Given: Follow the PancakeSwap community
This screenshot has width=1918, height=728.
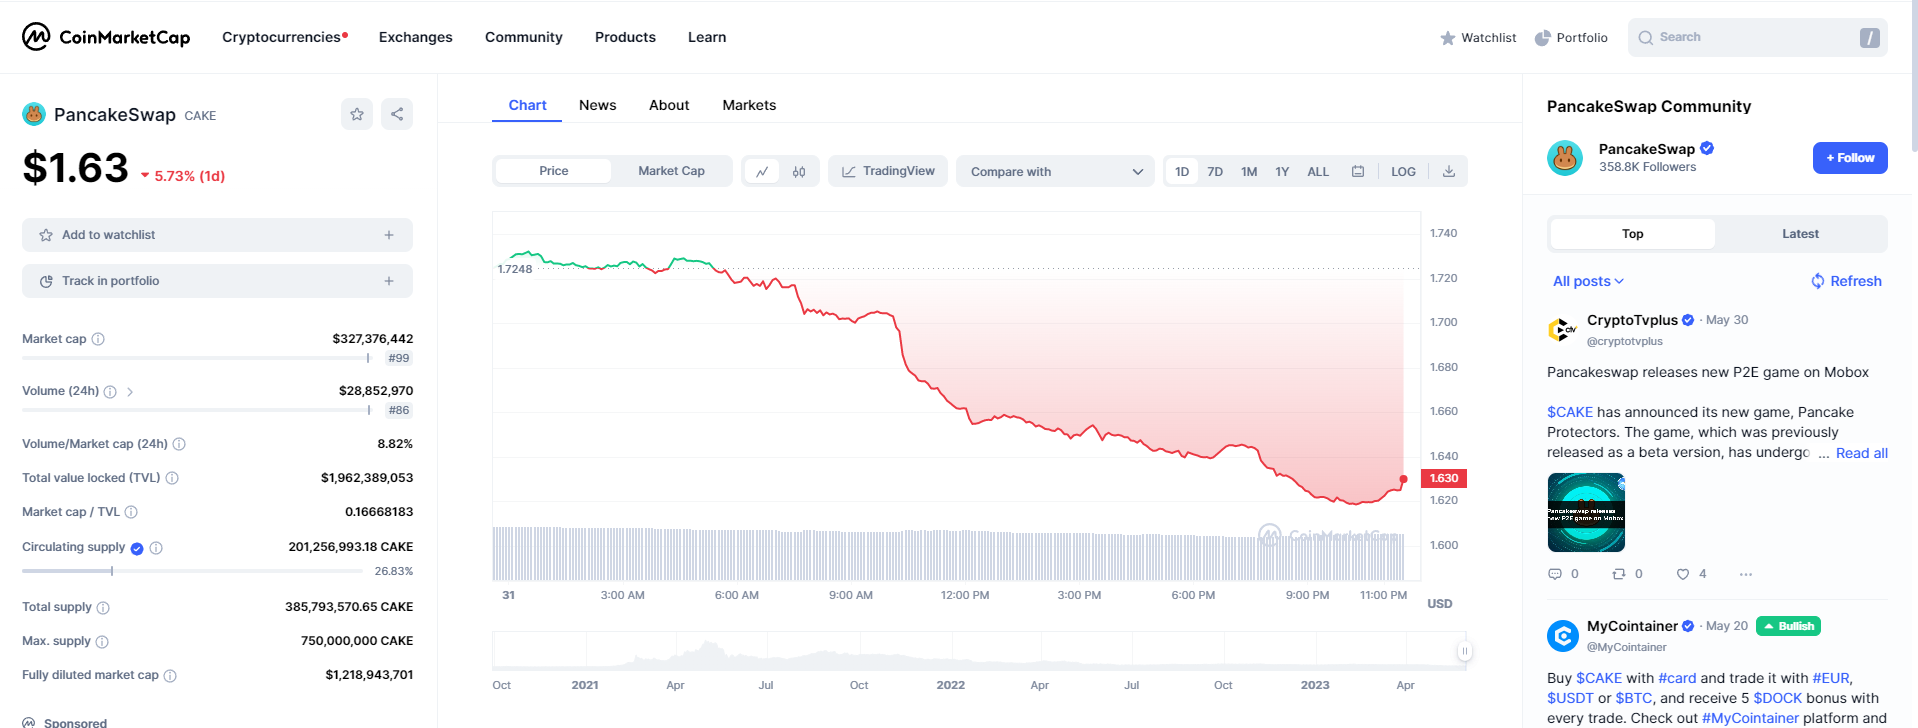Looking at the screenshot, I should pos(1850,158).
